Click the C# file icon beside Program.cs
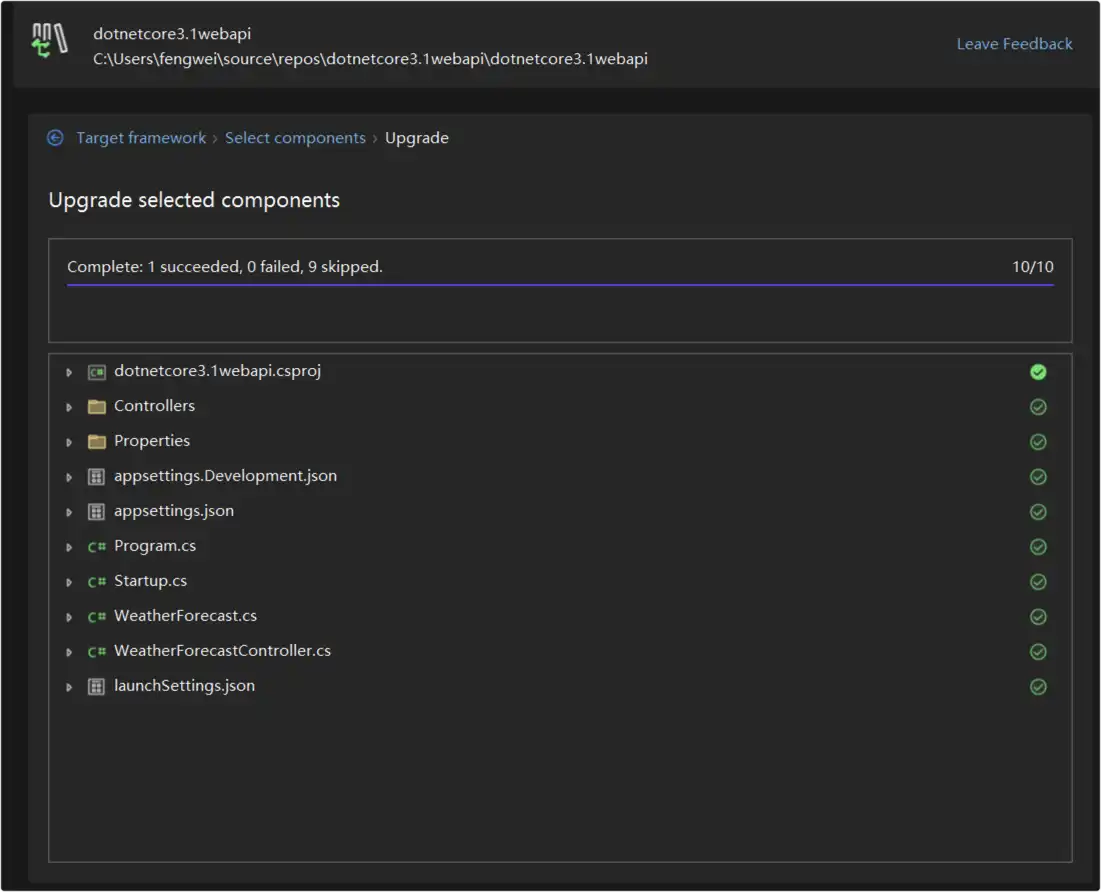 click(96, 546)
